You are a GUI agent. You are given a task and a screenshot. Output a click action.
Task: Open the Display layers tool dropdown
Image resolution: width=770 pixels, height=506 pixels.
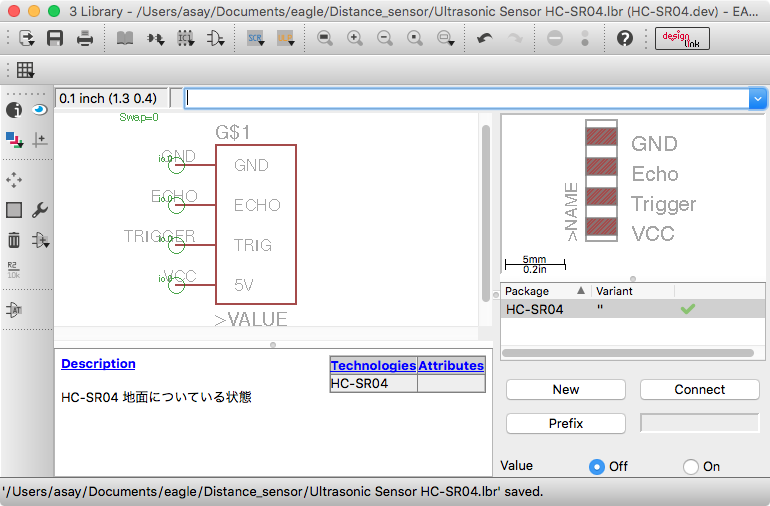click(x=14, y=140)
